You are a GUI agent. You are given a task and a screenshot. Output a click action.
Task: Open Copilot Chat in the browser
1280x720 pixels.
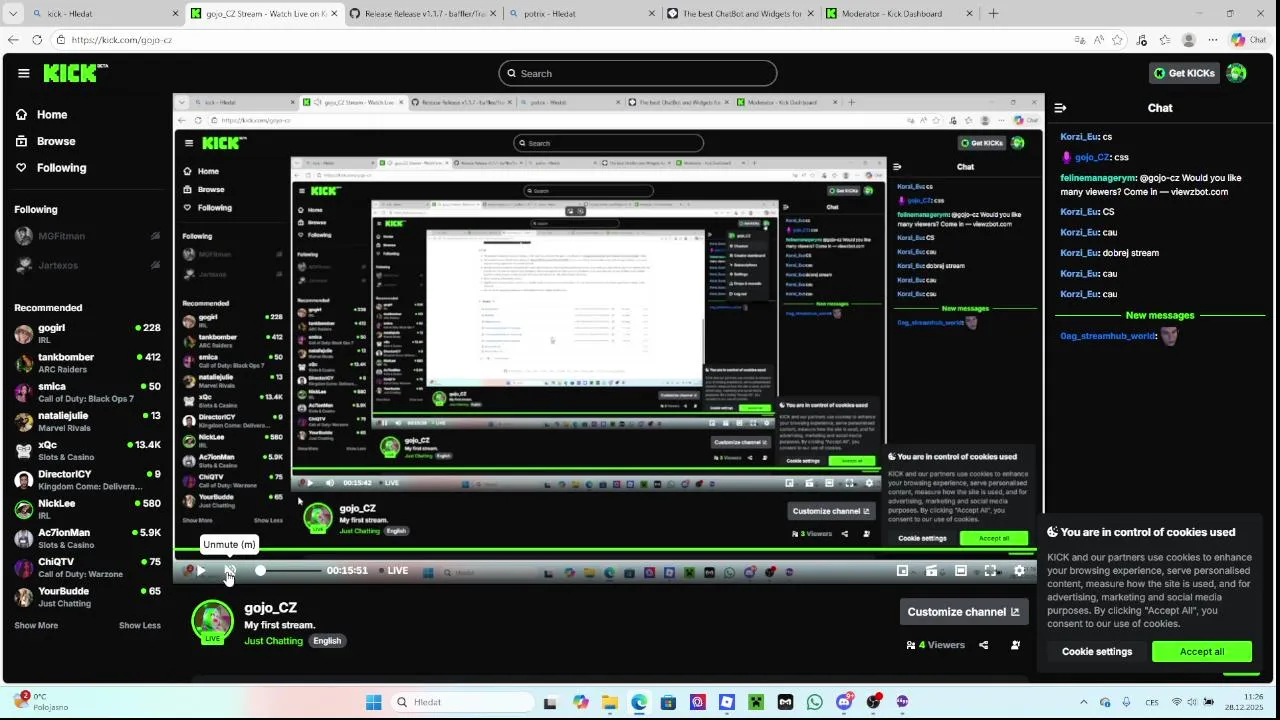pyautogui.click(x=1250, y=40)
